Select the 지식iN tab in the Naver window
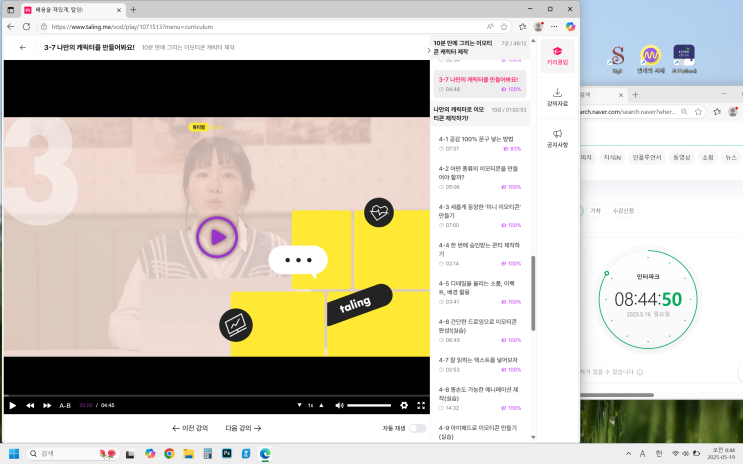The height and width of the screenshot is (464, 743). (612, 157)
